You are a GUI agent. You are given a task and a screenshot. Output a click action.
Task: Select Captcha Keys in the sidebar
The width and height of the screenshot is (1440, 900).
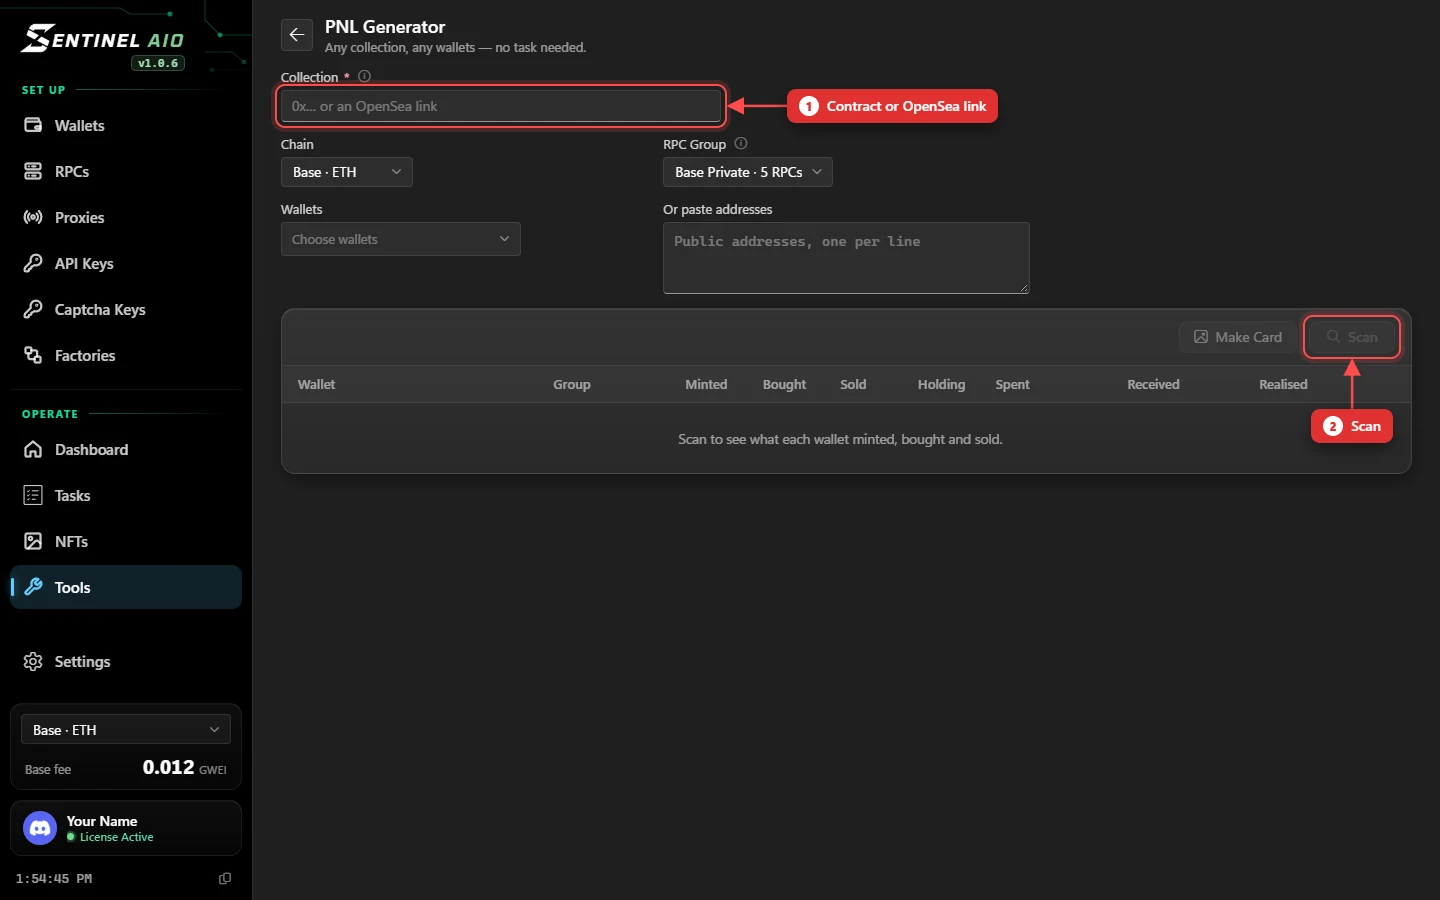(x=126, y=309)
